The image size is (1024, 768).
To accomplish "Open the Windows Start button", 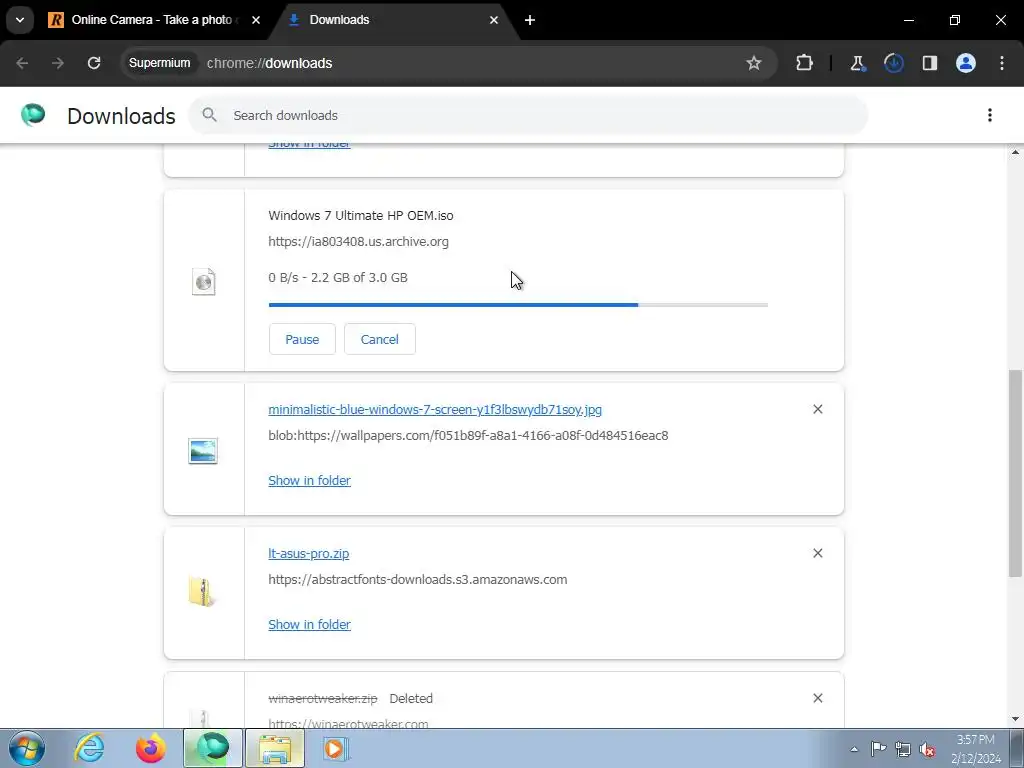I will [26, 748].
